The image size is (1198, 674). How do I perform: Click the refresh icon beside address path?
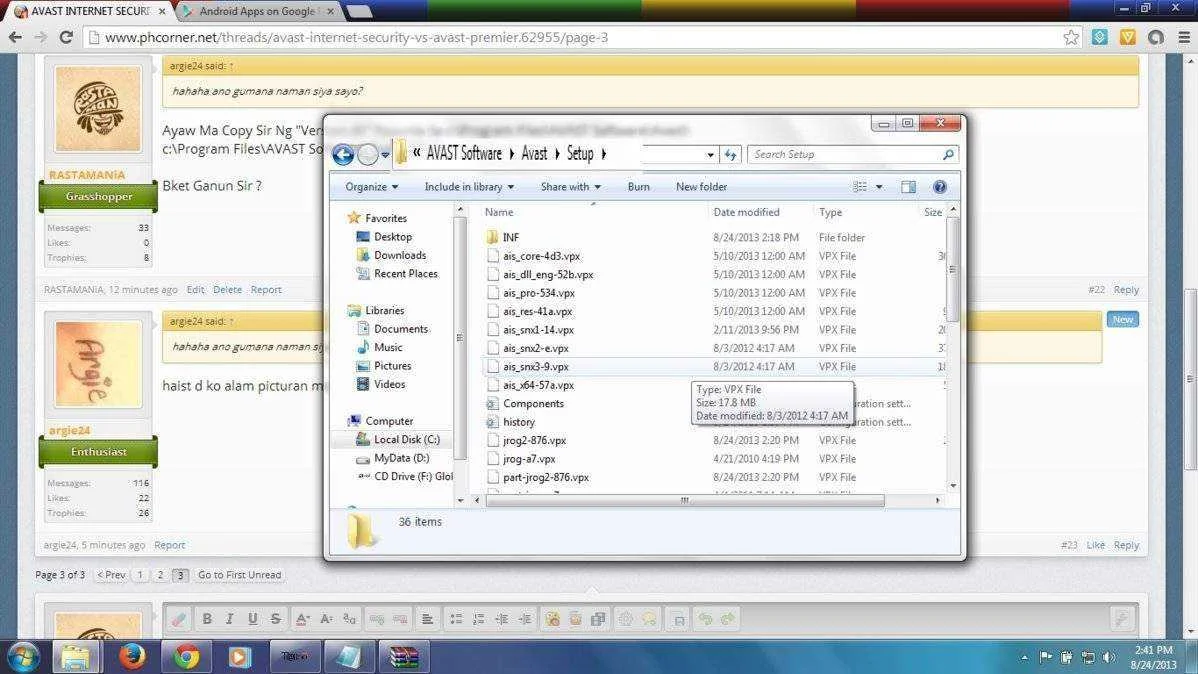[730, 154]
